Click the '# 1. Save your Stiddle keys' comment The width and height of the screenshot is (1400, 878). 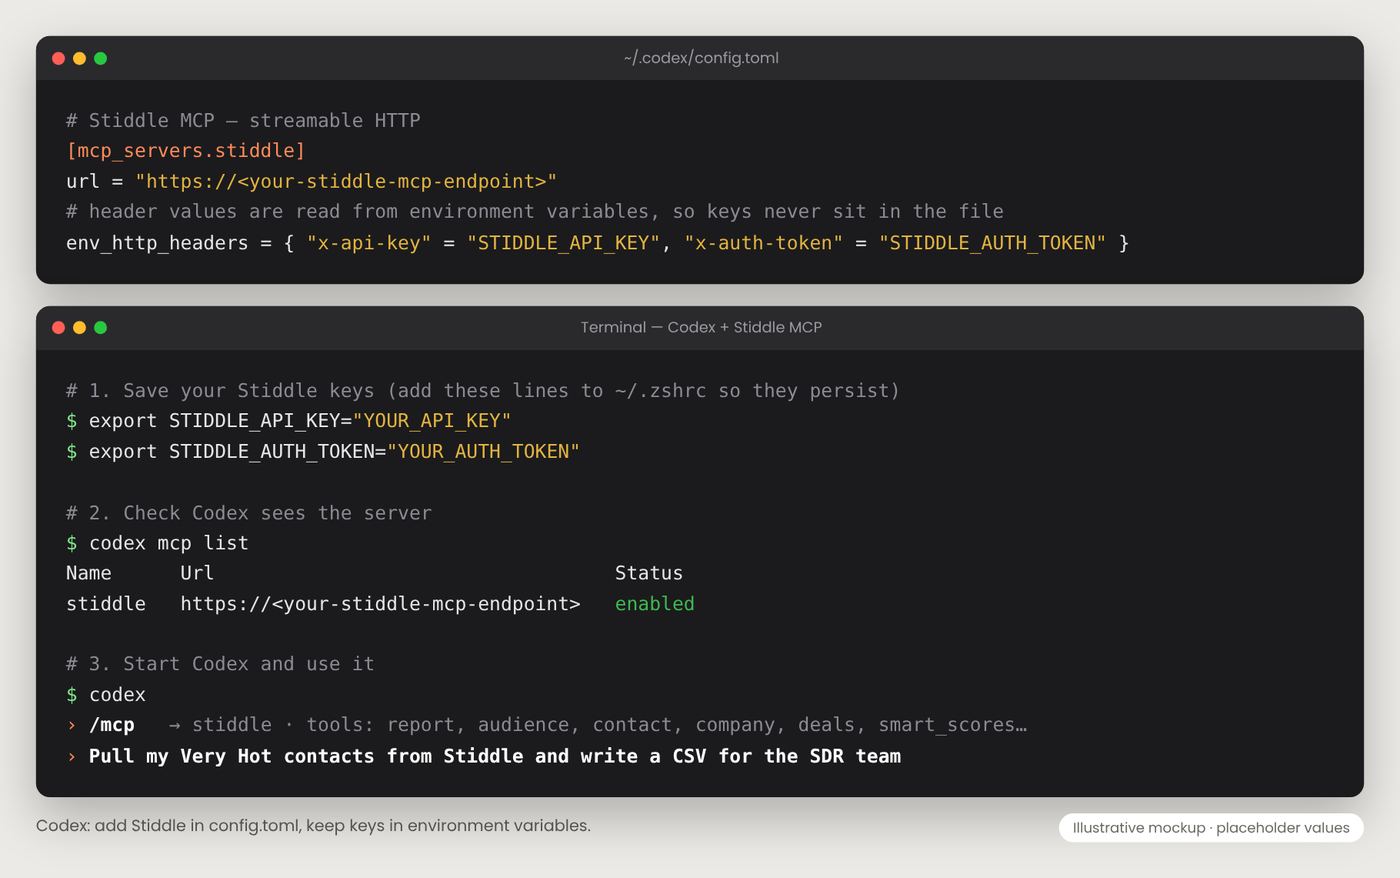[x=483, y=390]
